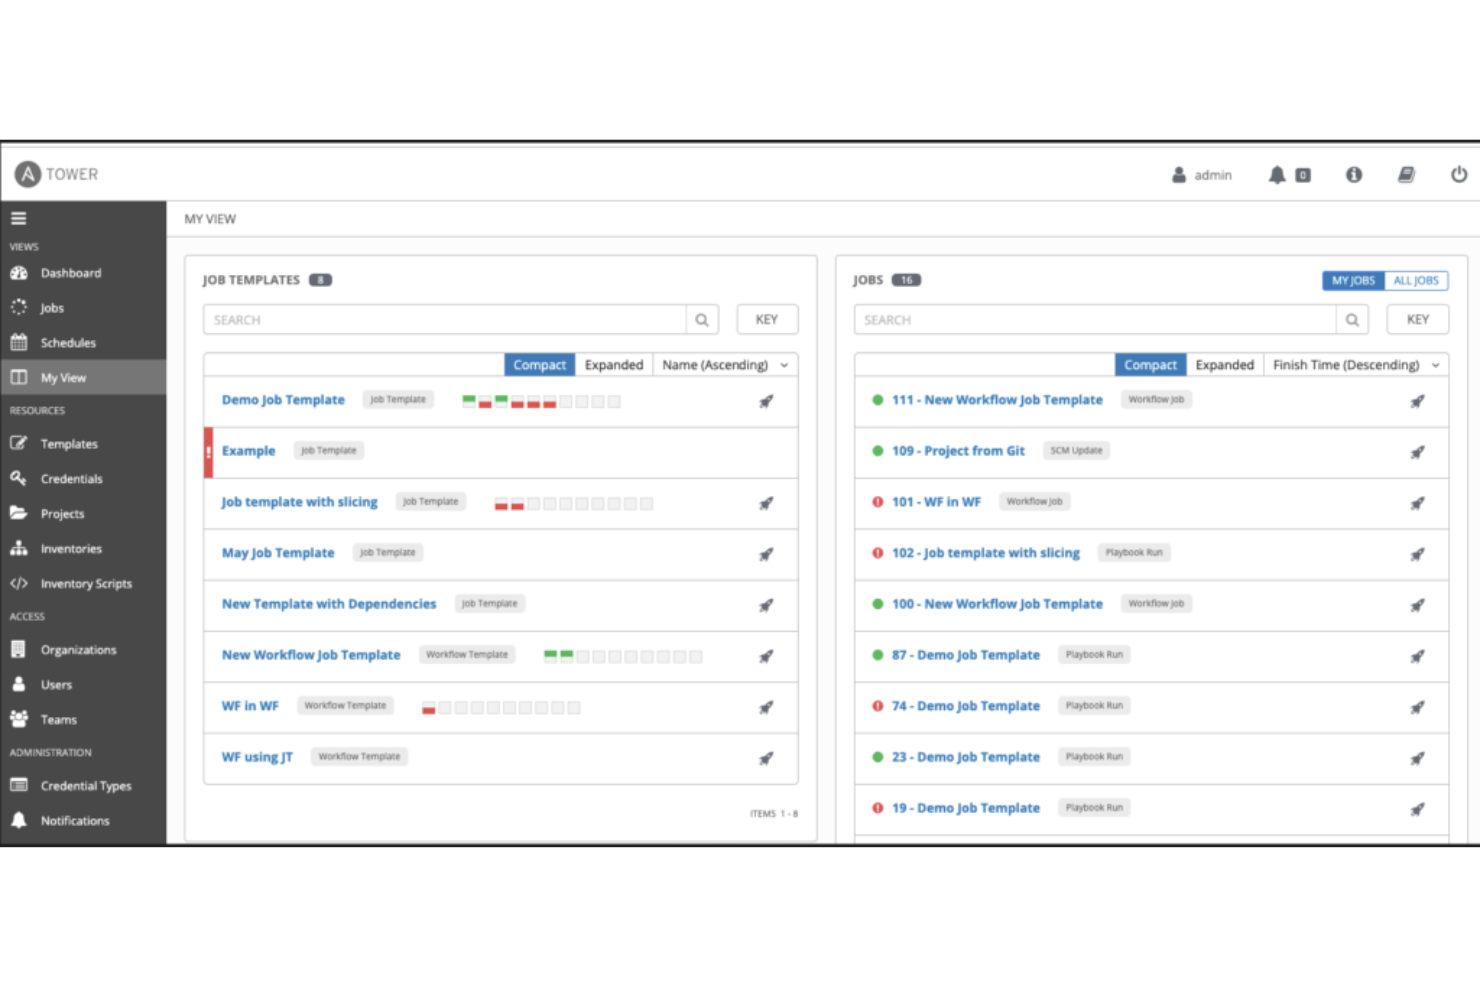
Task: Open the 111 - New Workflow Job Template job
Action: (x=996, y=399)
